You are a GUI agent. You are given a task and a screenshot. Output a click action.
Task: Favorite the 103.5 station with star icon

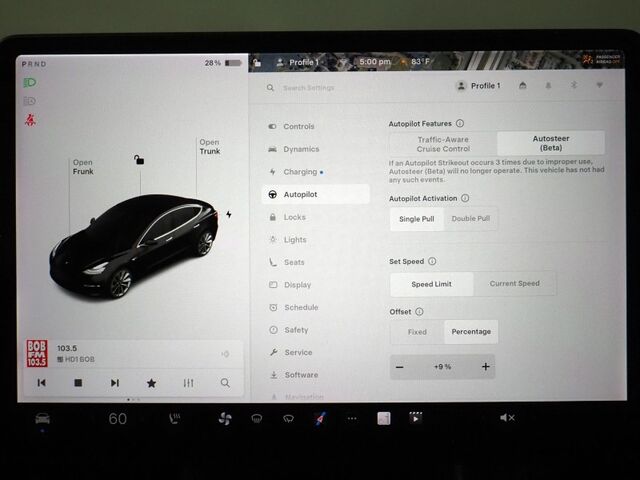pyautogui.click(x=151, y=383)
